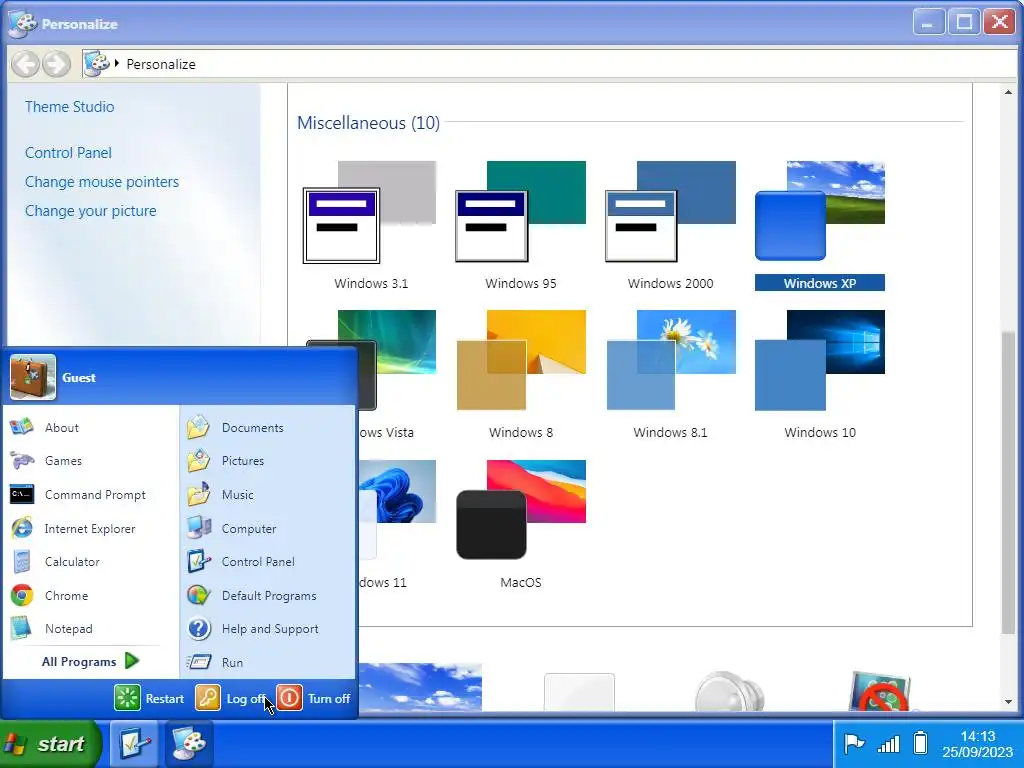Open the window color white swatch
This screenshot has width=1024, height=768.
(x=579, y=692)
